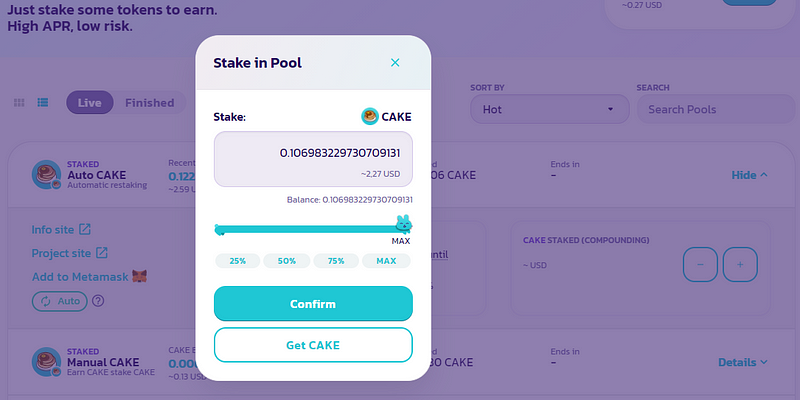Close the Stake in Pool dialog
800x400 pixels.
[395, 63]
